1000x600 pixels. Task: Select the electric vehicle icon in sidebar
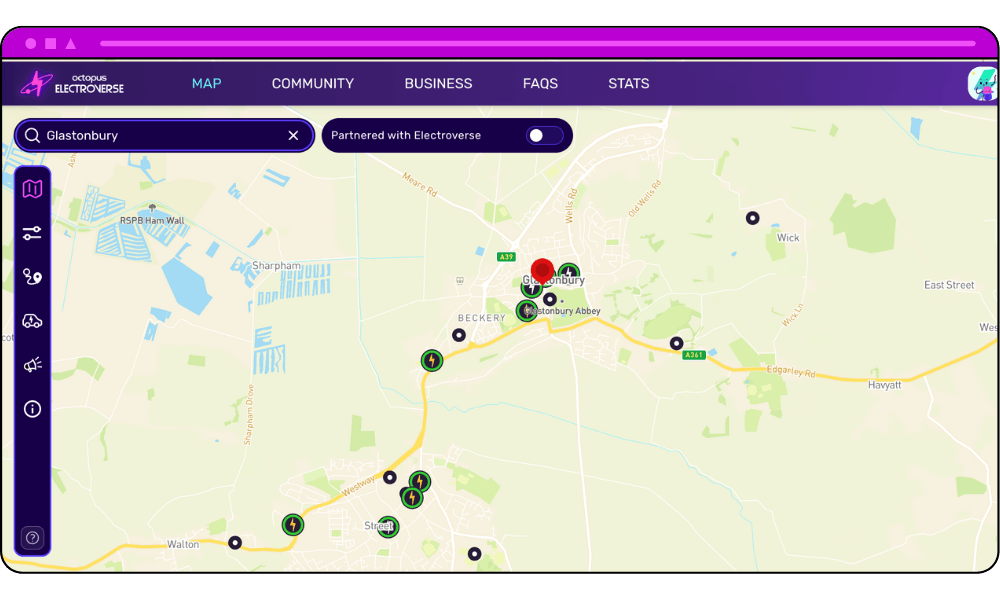33,321
